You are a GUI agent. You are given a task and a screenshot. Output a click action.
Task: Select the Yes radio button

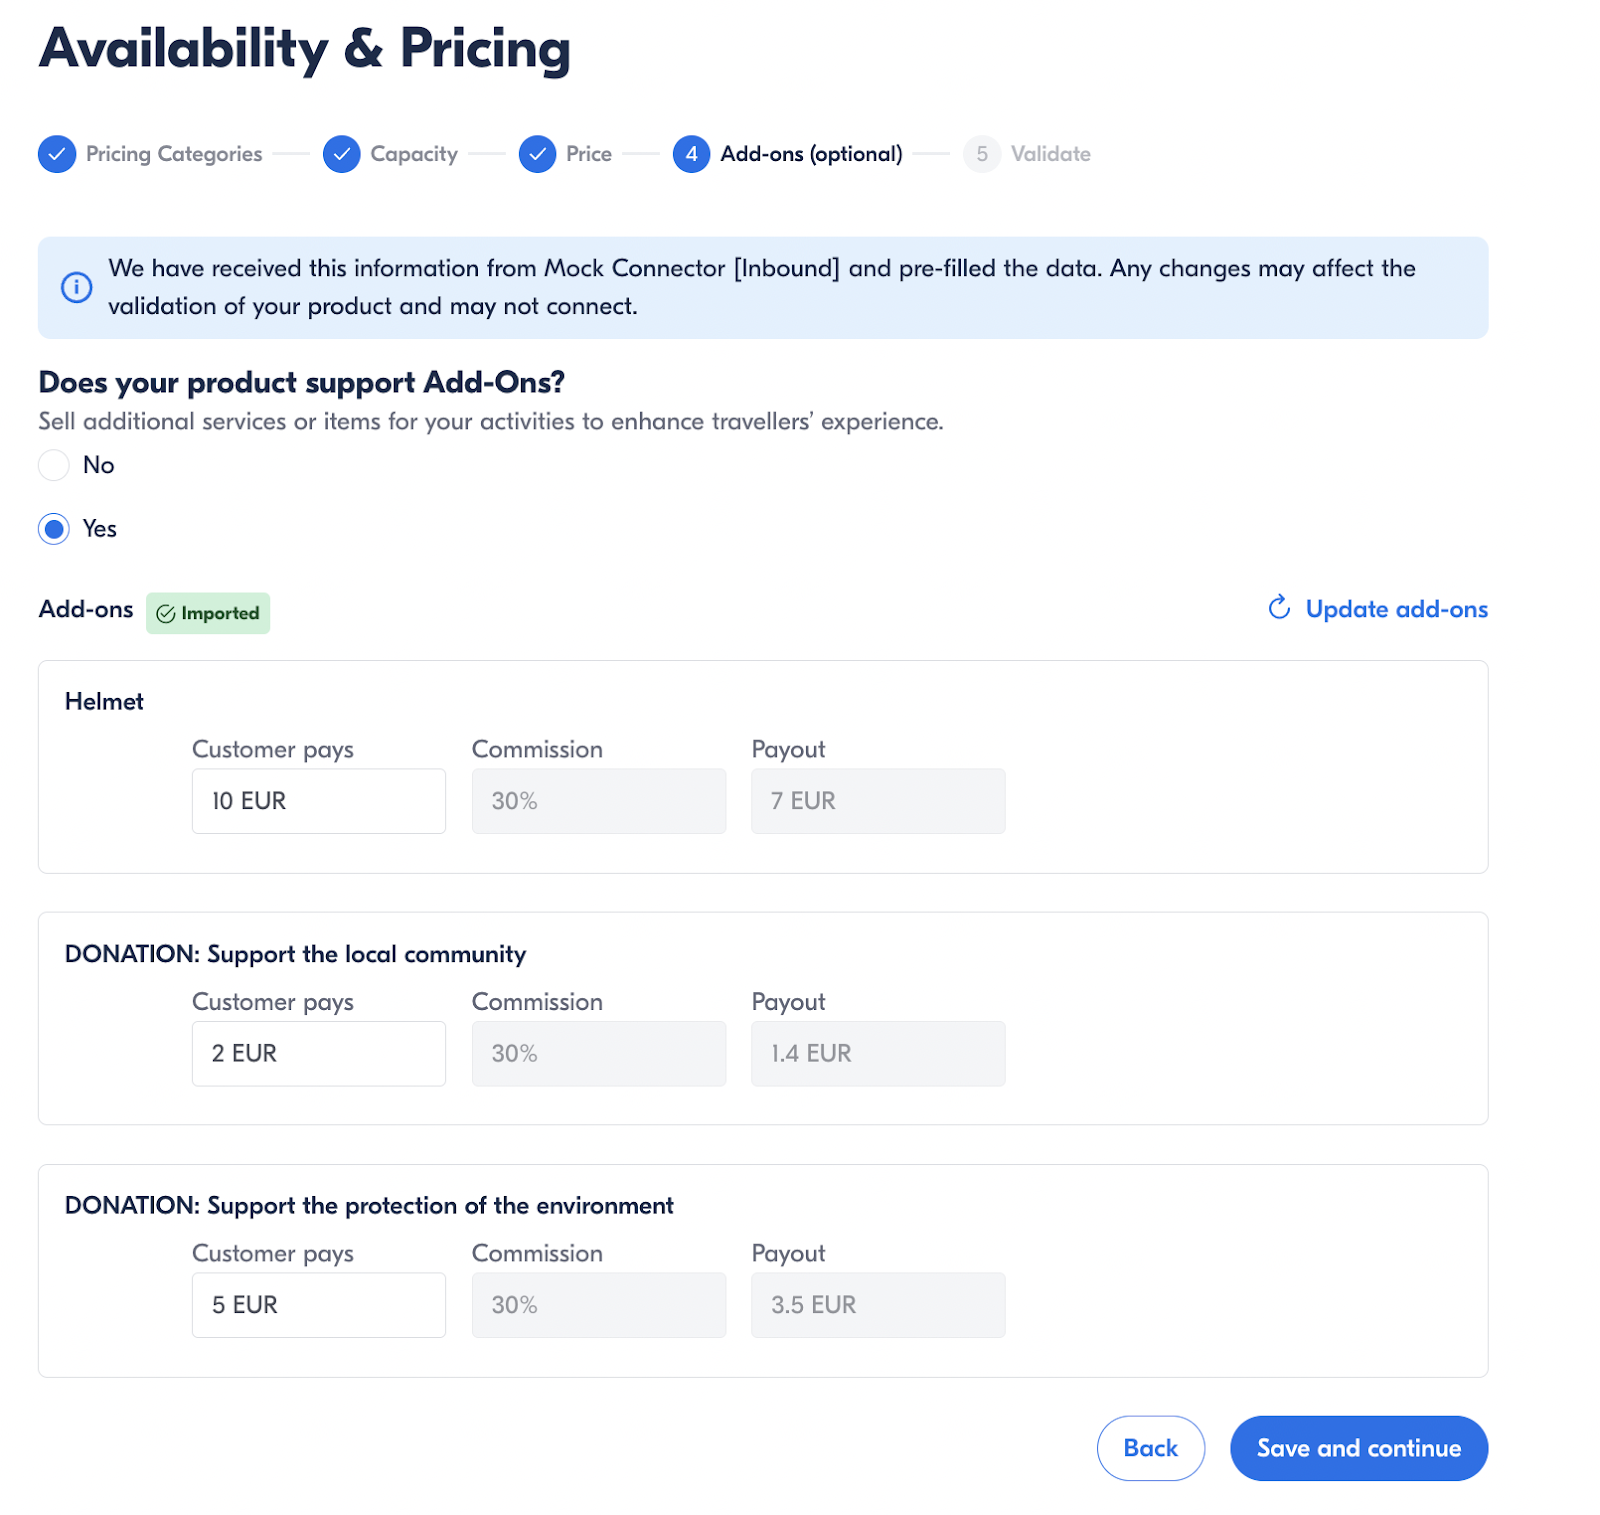click(54, 529)
